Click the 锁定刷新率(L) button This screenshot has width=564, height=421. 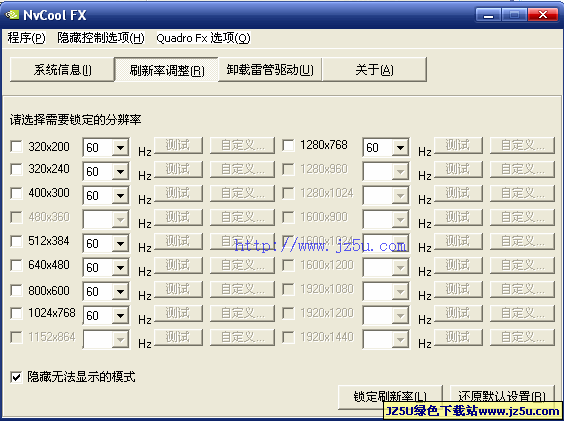(x=390, y=397)
